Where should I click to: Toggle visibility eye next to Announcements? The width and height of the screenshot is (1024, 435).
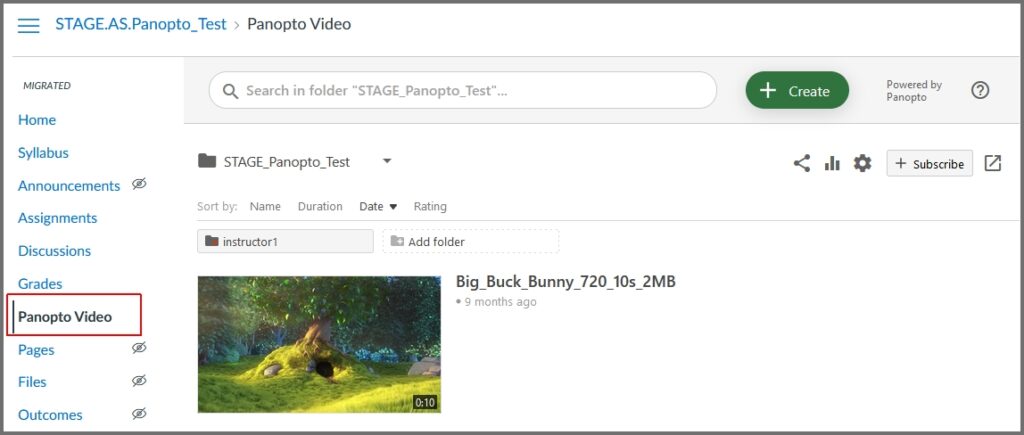pyautogui.click(x=138, y=184)
